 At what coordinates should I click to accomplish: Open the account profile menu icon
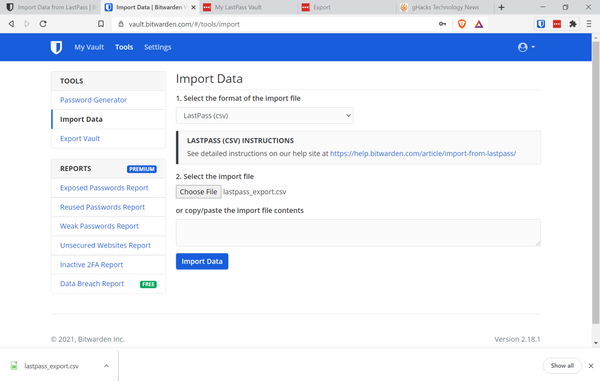[x=526, y=47]
